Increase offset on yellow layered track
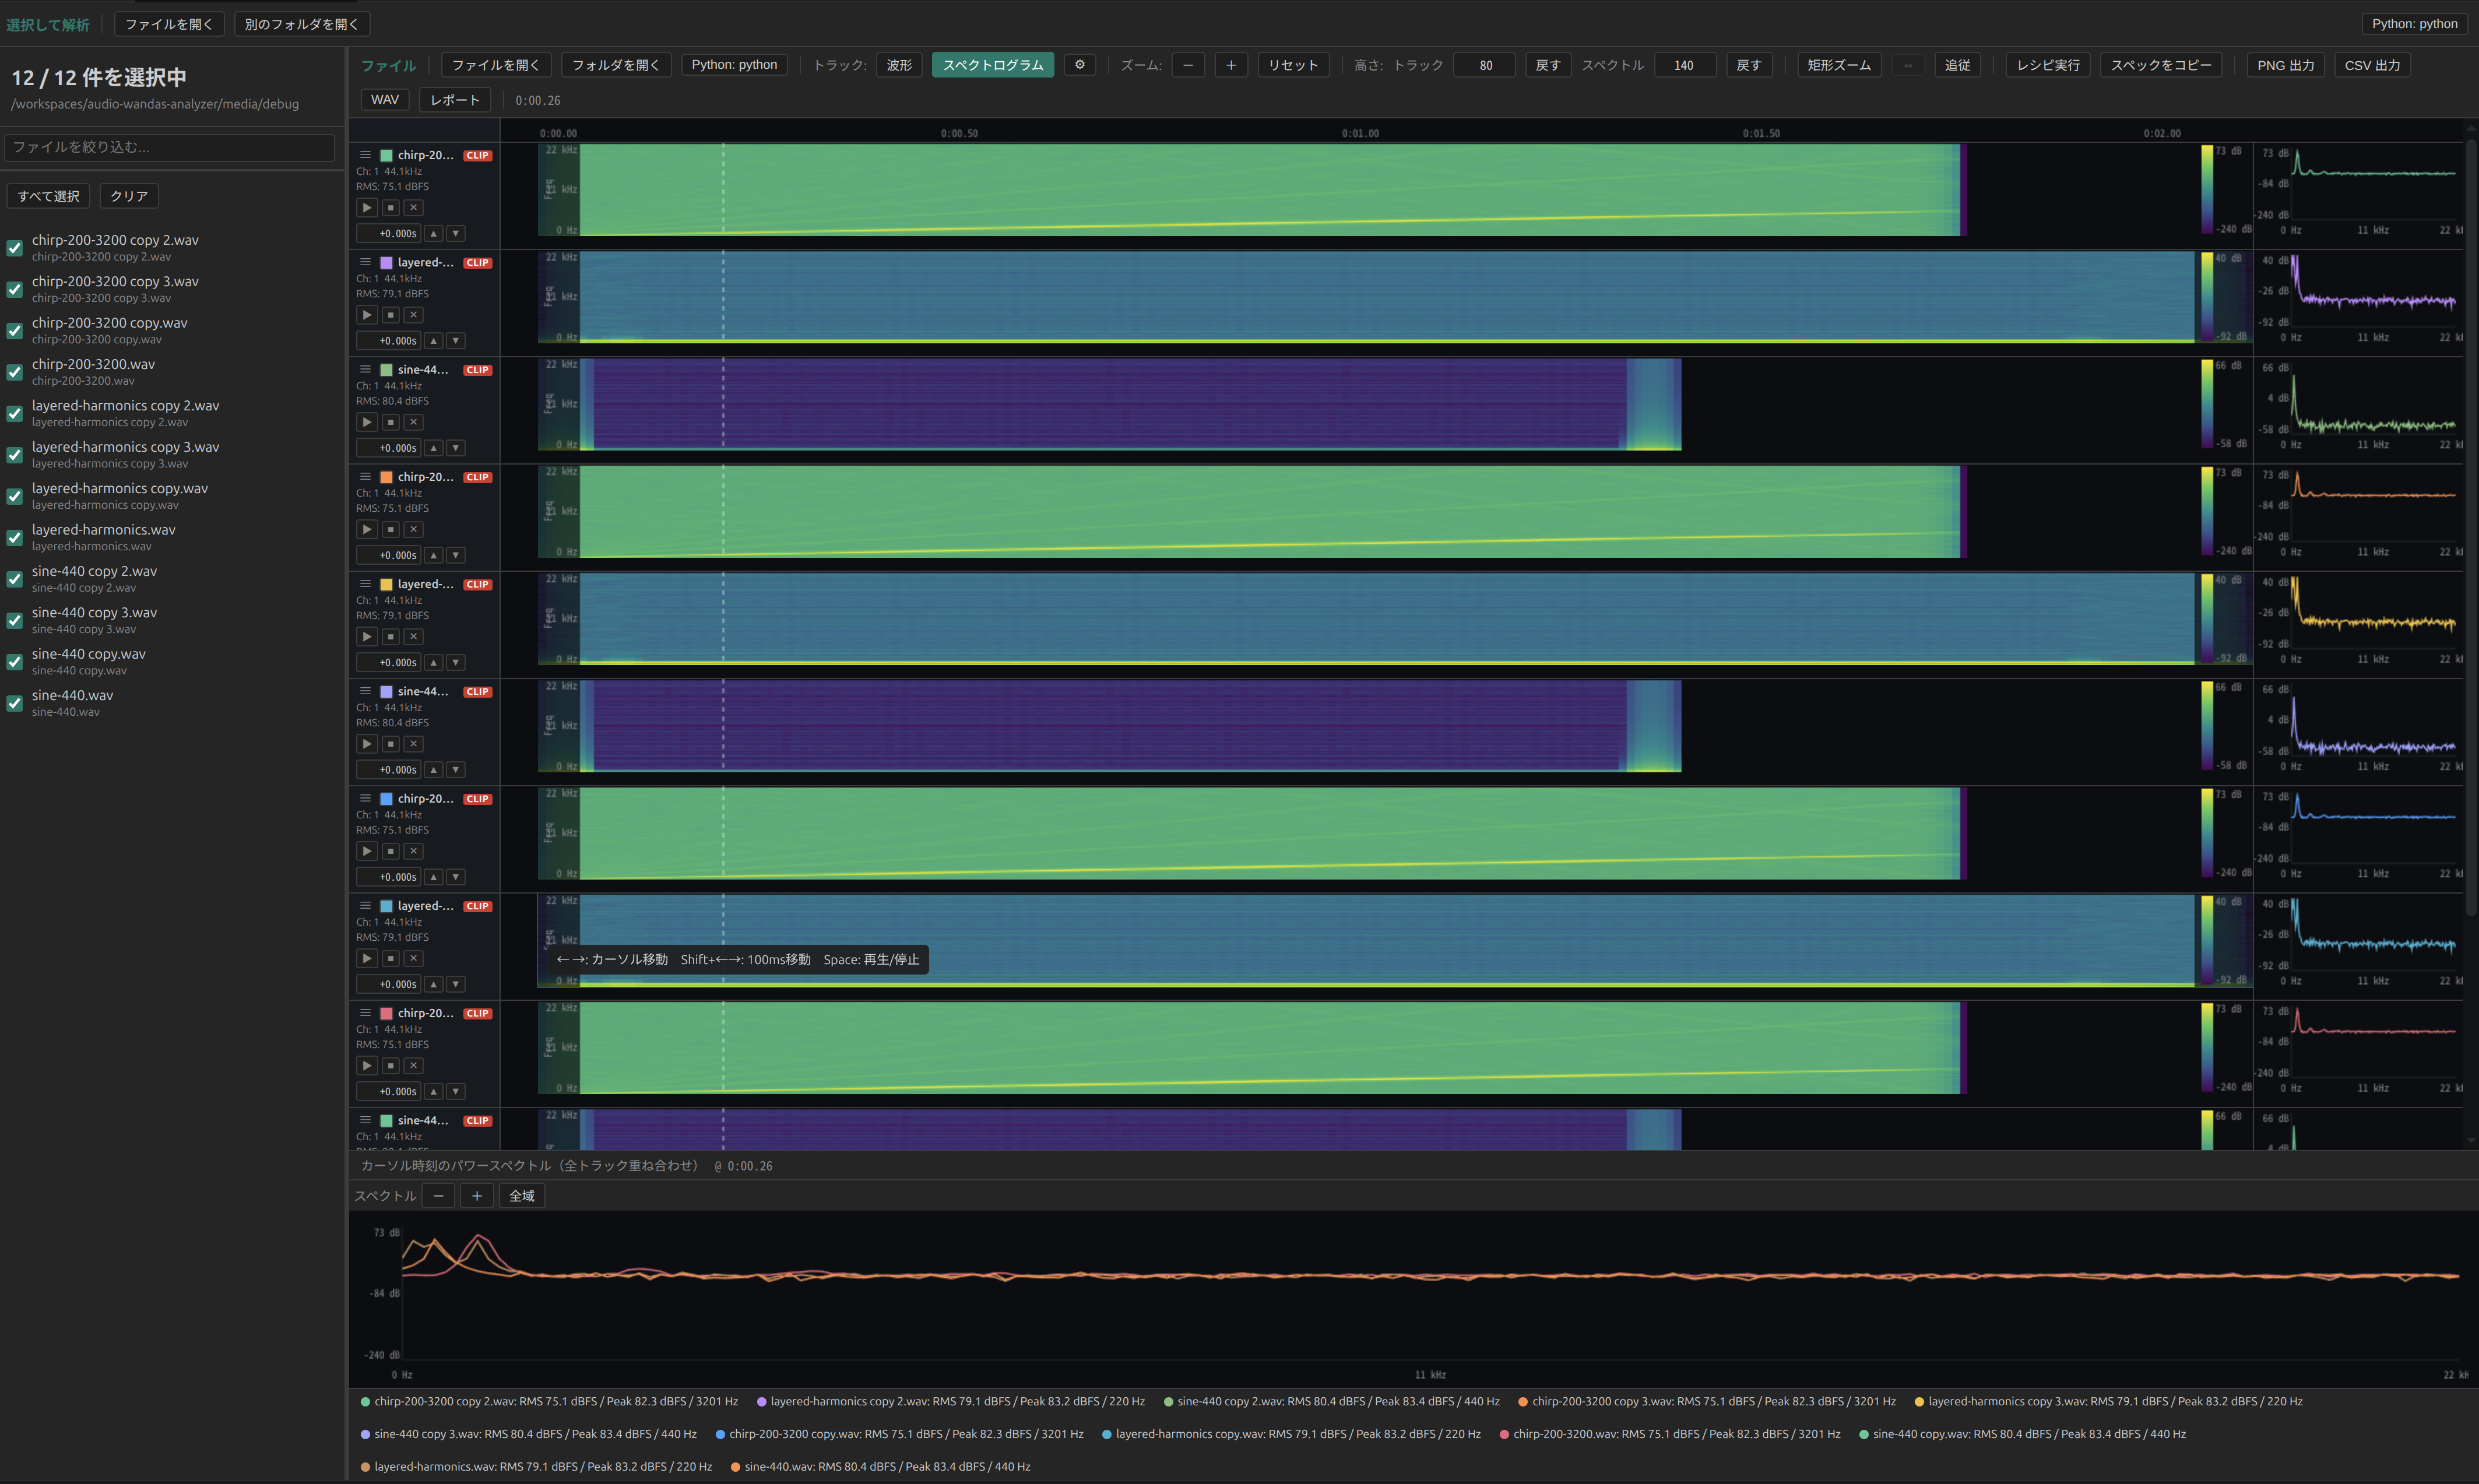Viewport: 2479px width, 1484px height. [x=434, y=663]
